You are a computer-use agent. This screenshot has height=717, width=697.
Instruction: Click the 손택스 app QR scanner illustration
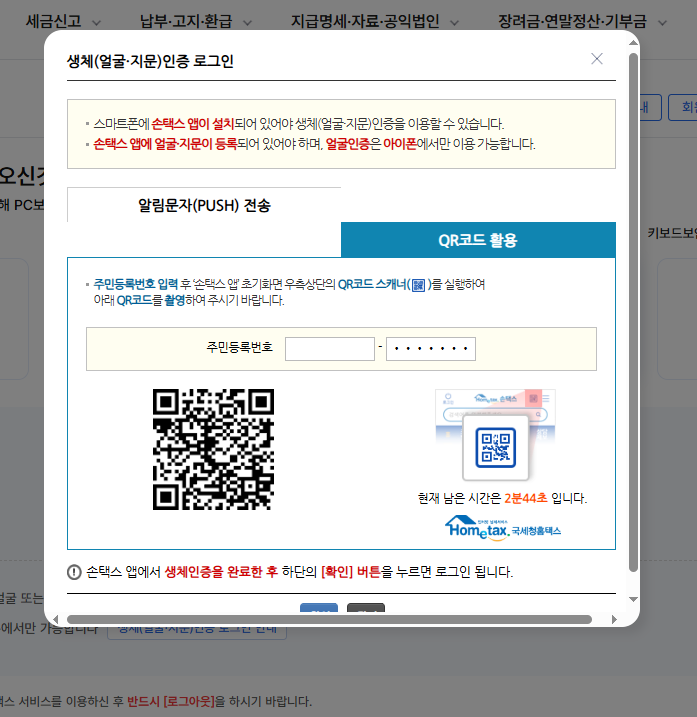point(495,435)
